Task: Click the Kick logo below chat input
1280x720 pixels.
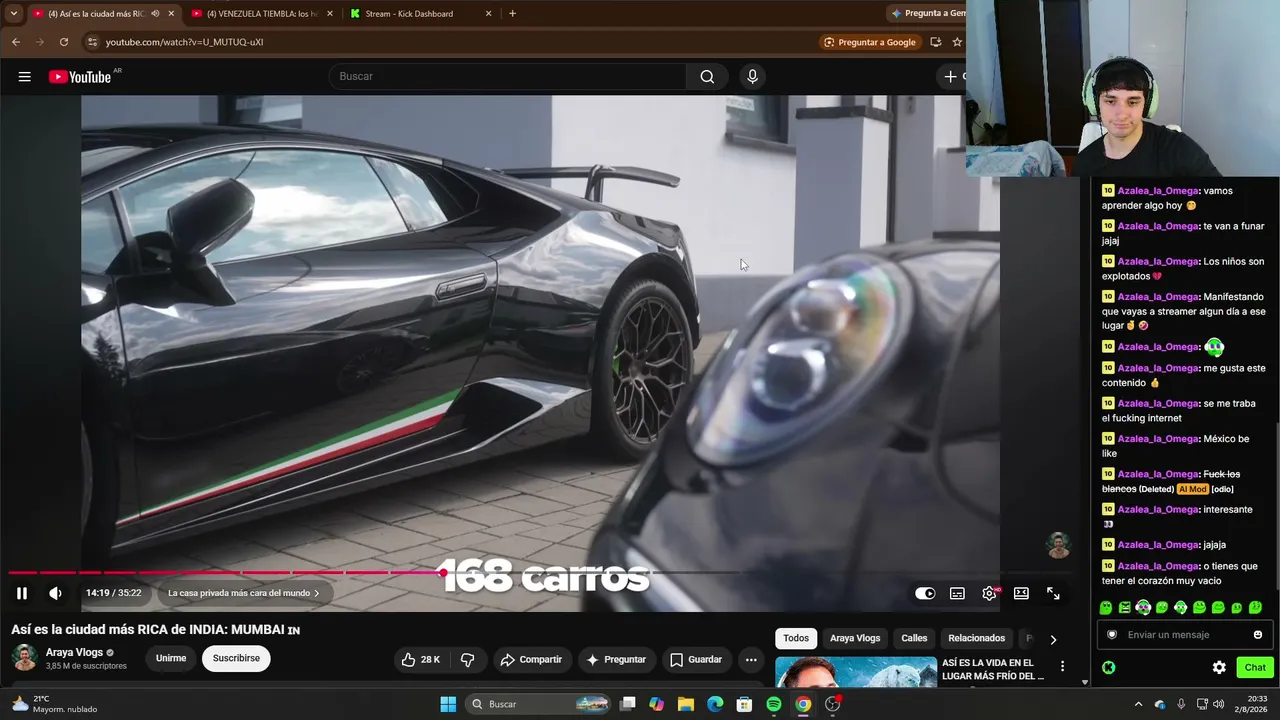Action: point(1109,667)
